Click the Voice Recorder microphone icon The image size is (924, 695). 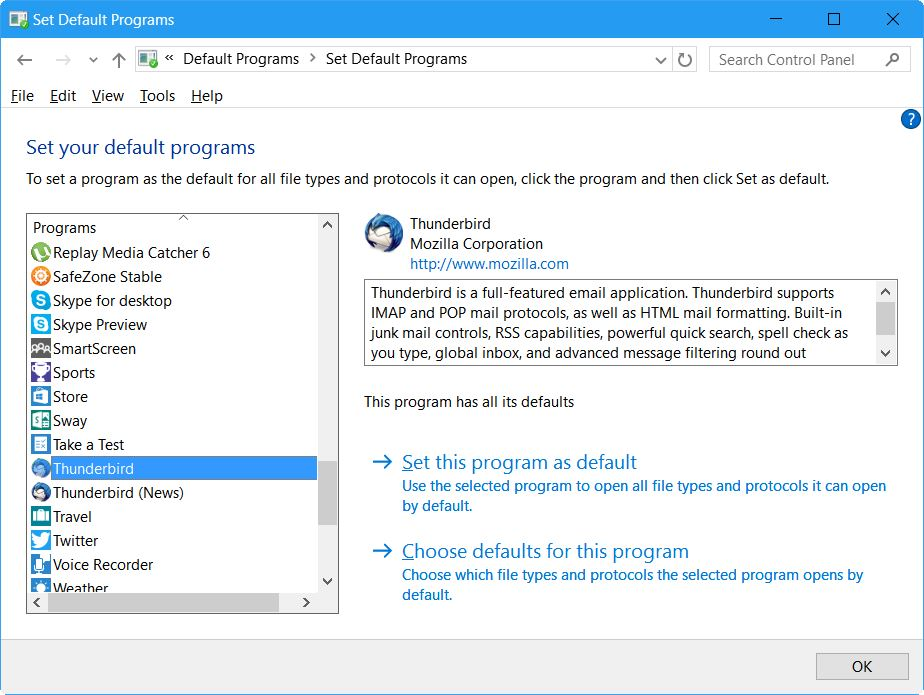(41, 565)
